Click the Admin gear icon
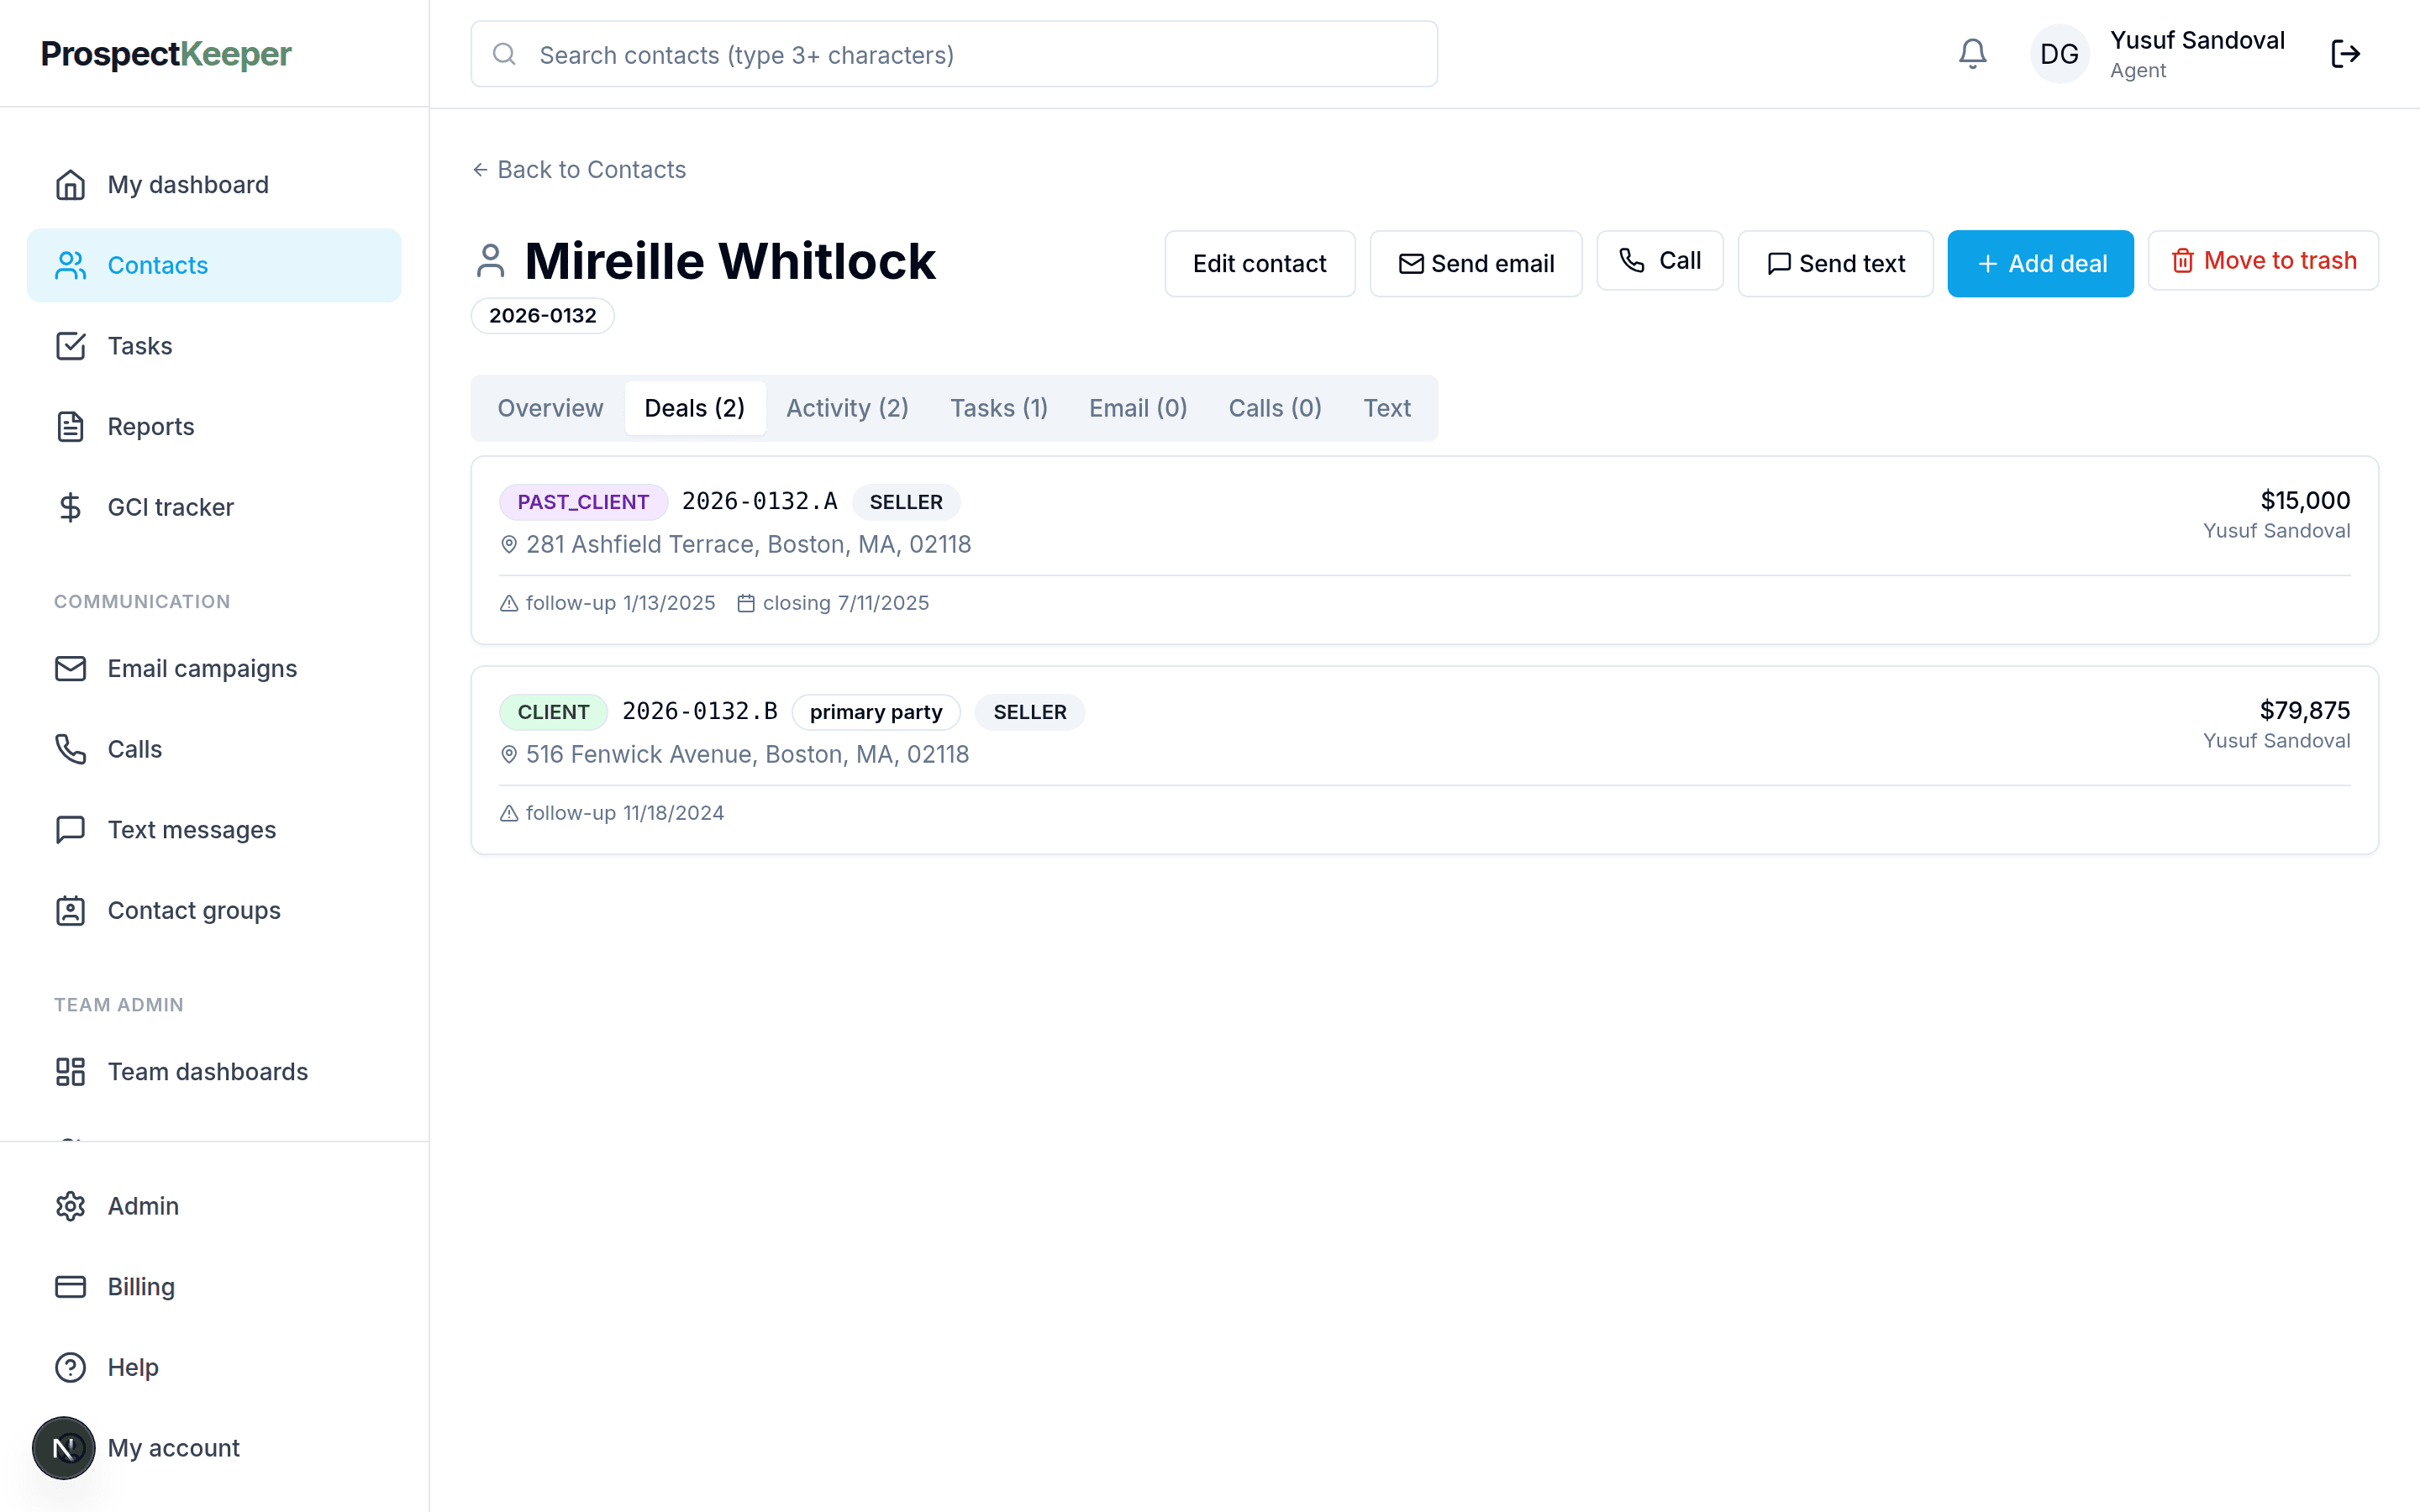The width and height of the screenshot is (2420, 1512). pyautogui.click(x=70, y=1206)
